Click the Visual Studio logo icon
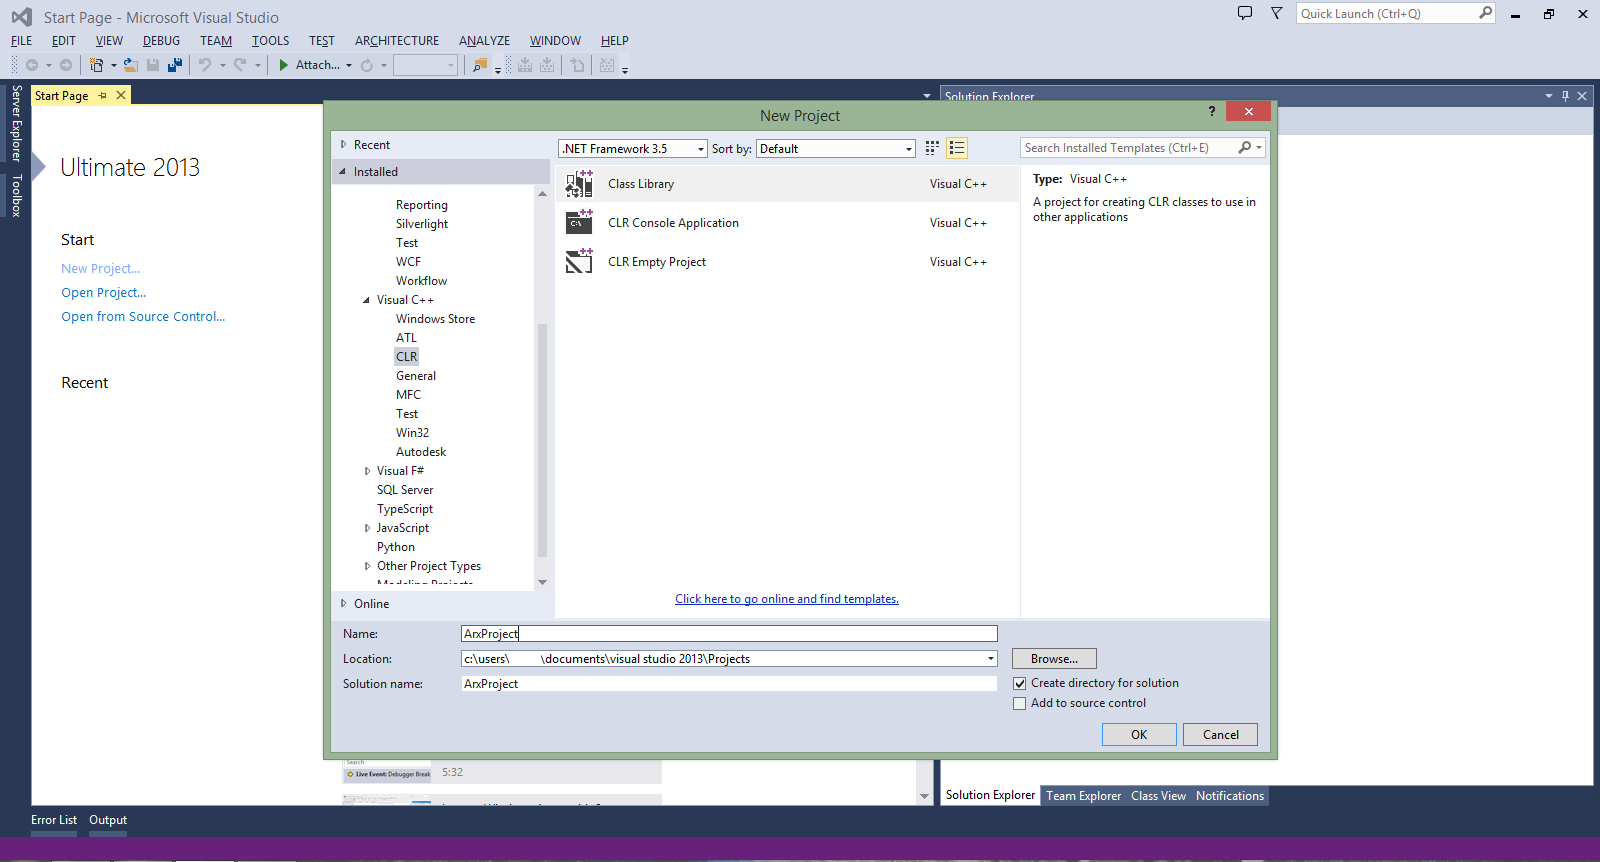Image resolution: width=1600 pixels, height=862 pixels. click(x=21, y=17)
